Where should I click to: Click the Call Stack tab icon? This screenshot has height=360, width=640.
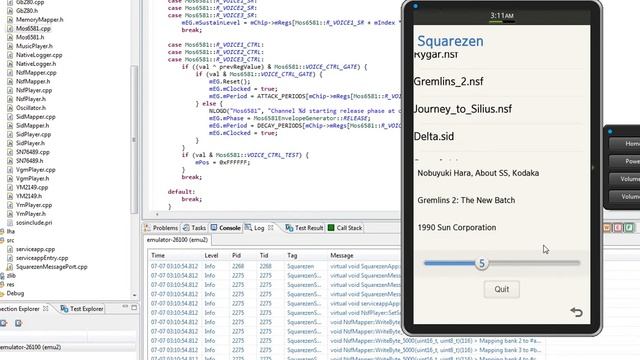point(331,228)
